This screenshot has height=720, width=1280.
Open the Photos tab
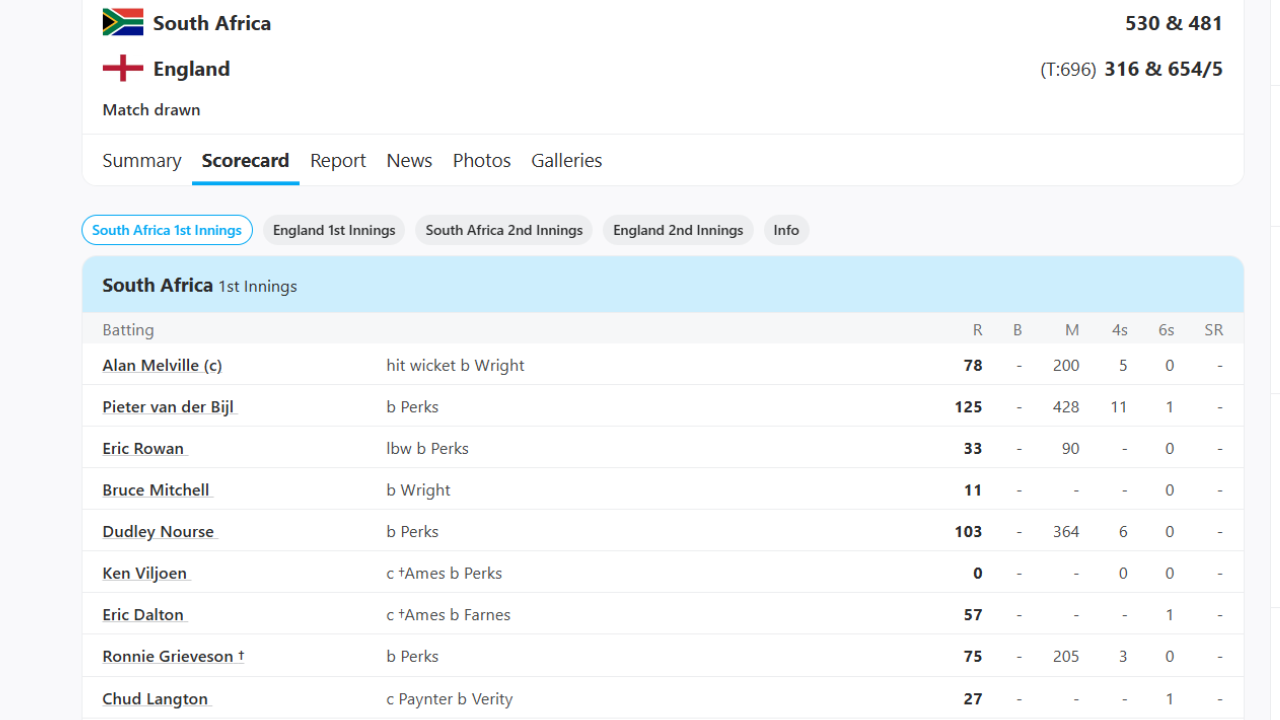click(481, 160)
